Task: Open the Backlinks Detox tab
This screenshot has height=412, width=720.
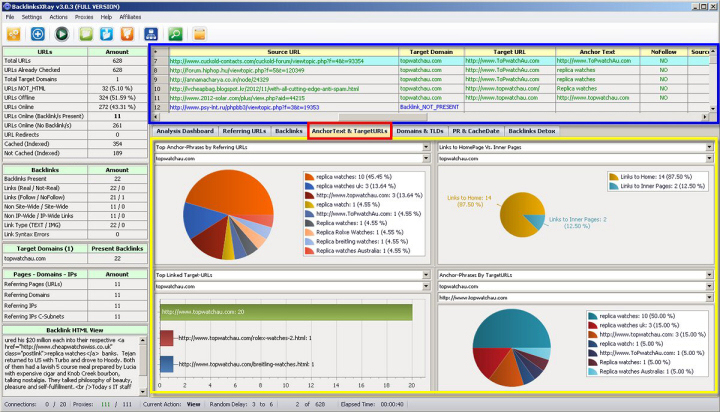Action: point(532,131)
